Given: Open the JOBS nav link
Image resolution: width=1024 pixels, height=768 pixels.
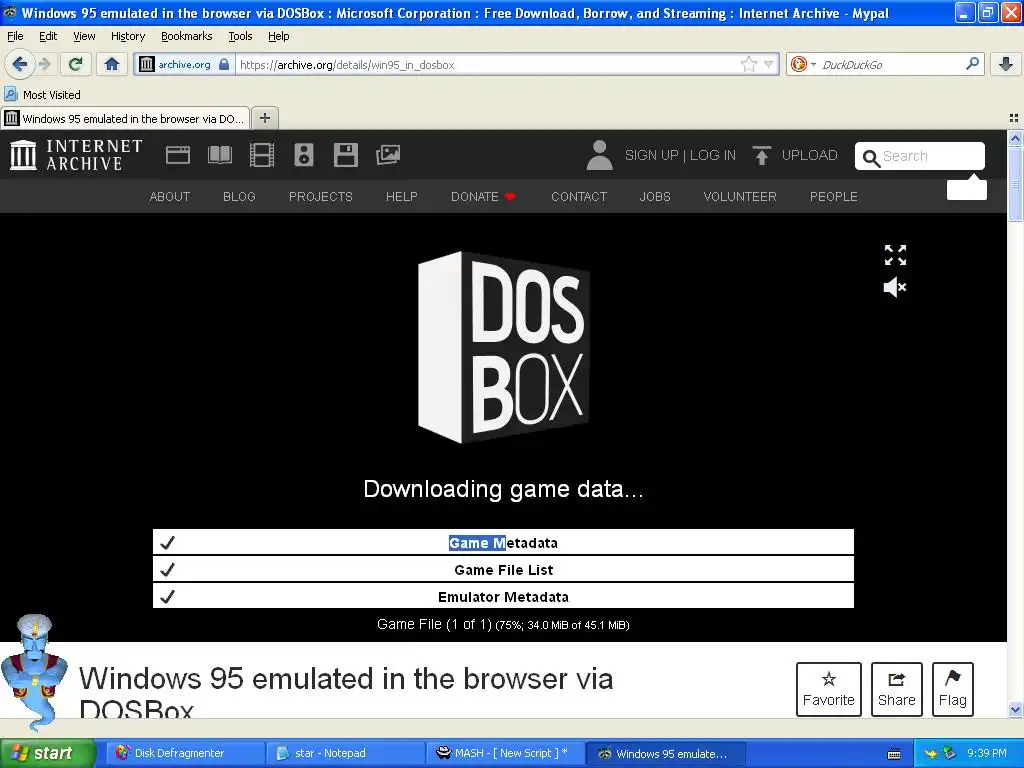Looking at the screenshot, I should (x=655, y=197).
